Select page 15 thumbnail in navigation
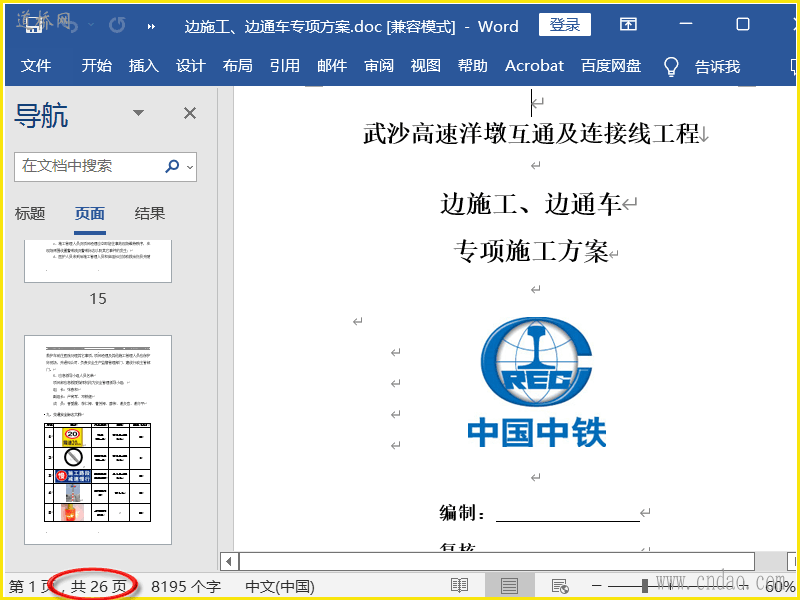The height and width of the screenshot is (600, 800). [x=98, y=261]
